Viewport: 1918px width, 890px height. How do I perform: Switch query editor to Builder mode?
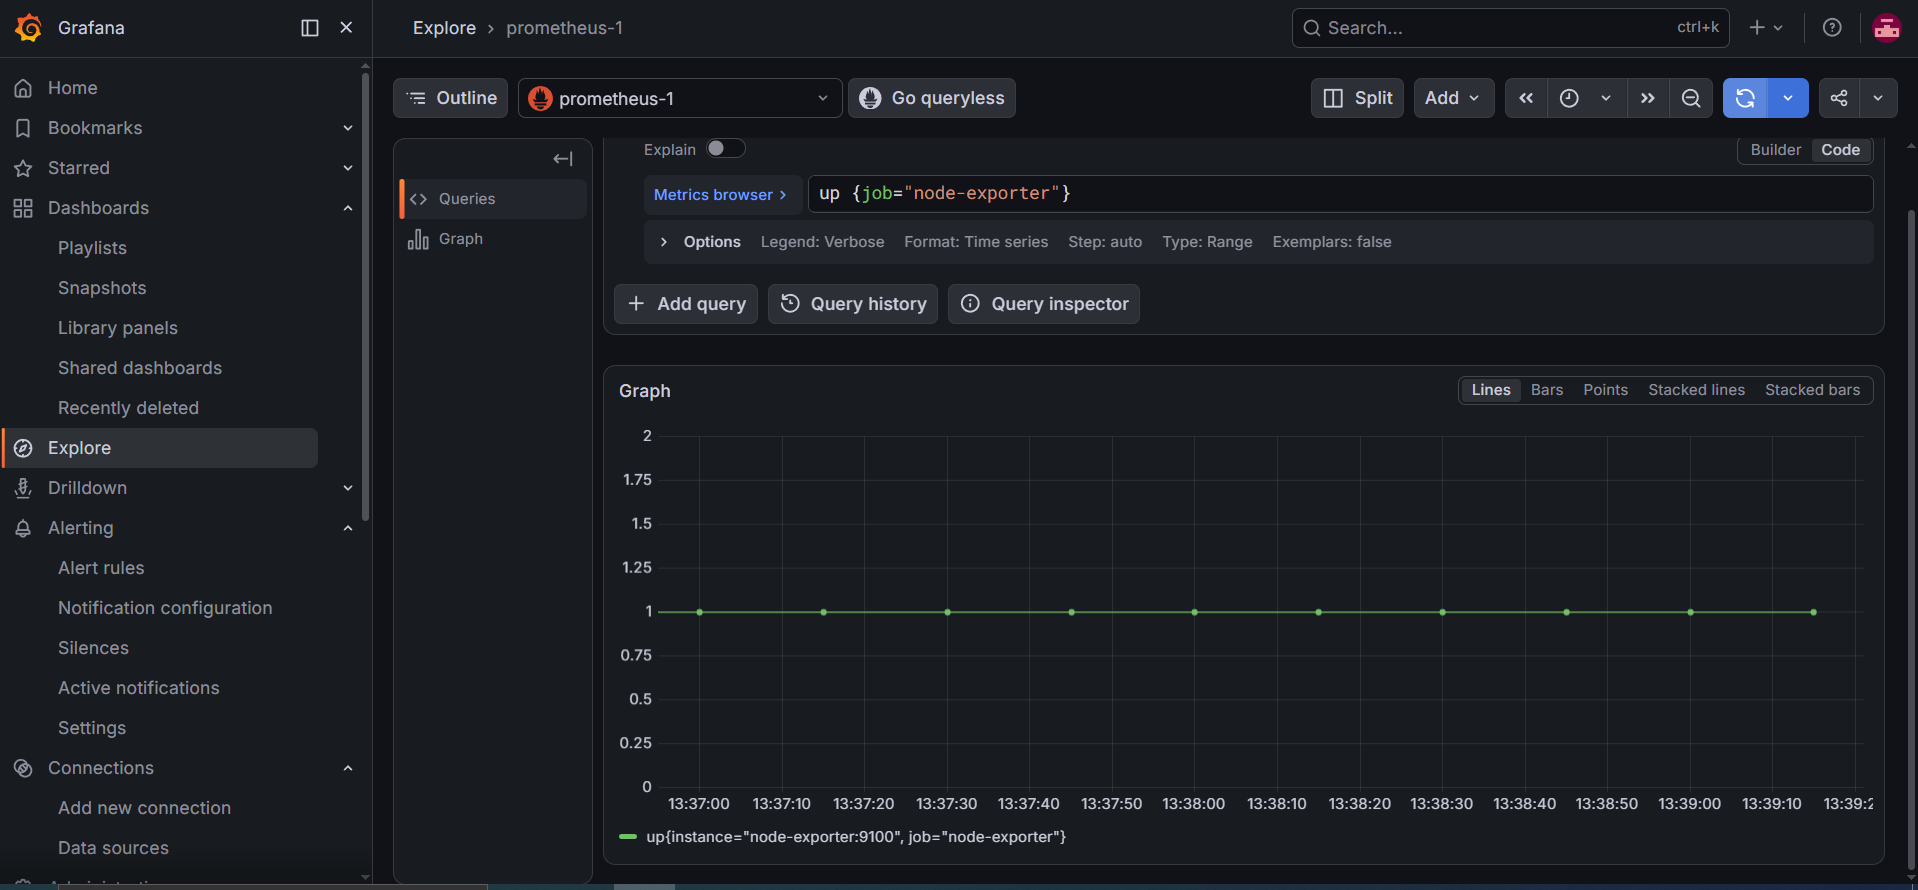click(1775, 150)
